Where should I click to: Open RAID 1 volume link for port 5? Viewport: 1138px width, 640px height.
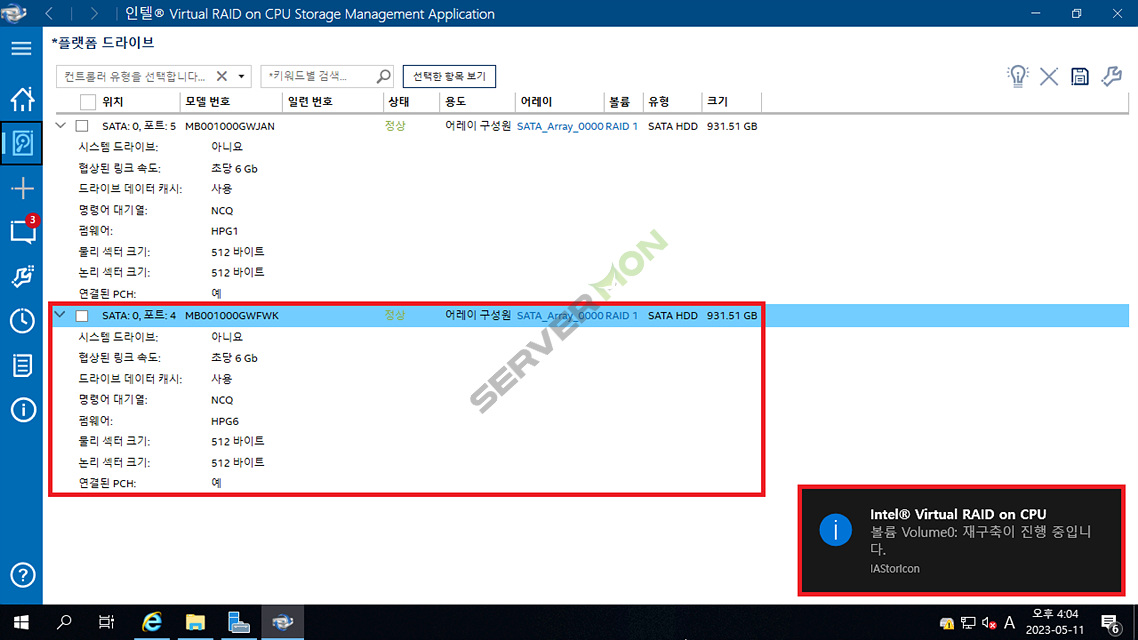point(621,126)
